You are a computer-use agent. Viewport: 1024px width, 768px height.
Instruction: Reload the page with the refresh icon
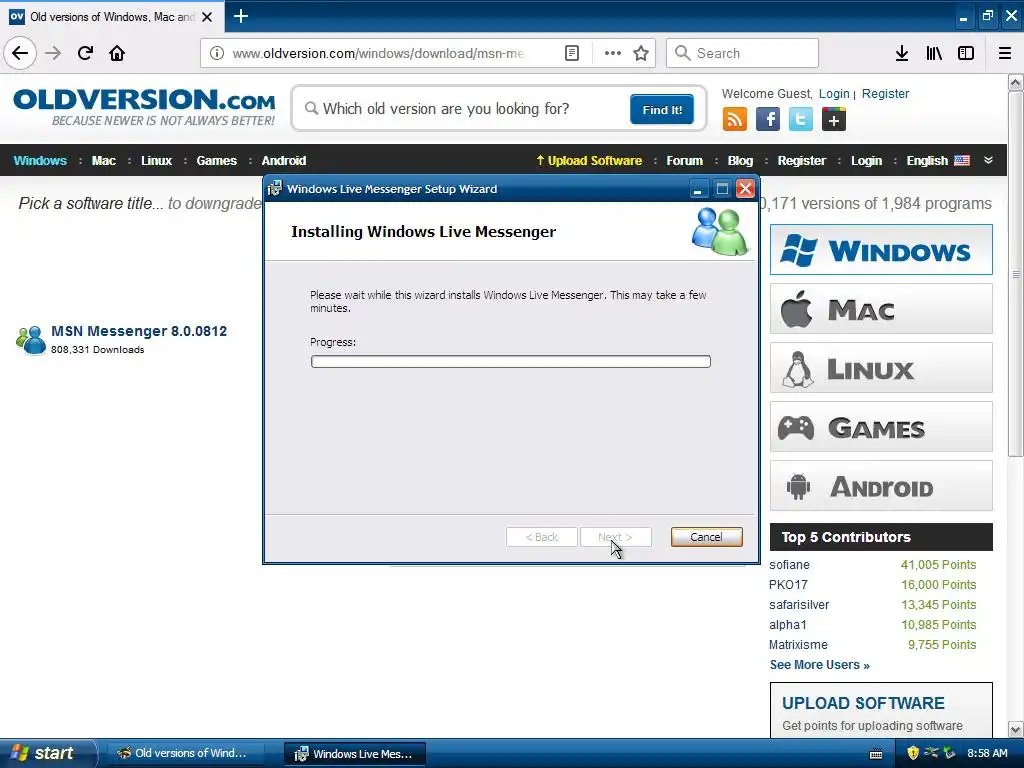(85, 53)
